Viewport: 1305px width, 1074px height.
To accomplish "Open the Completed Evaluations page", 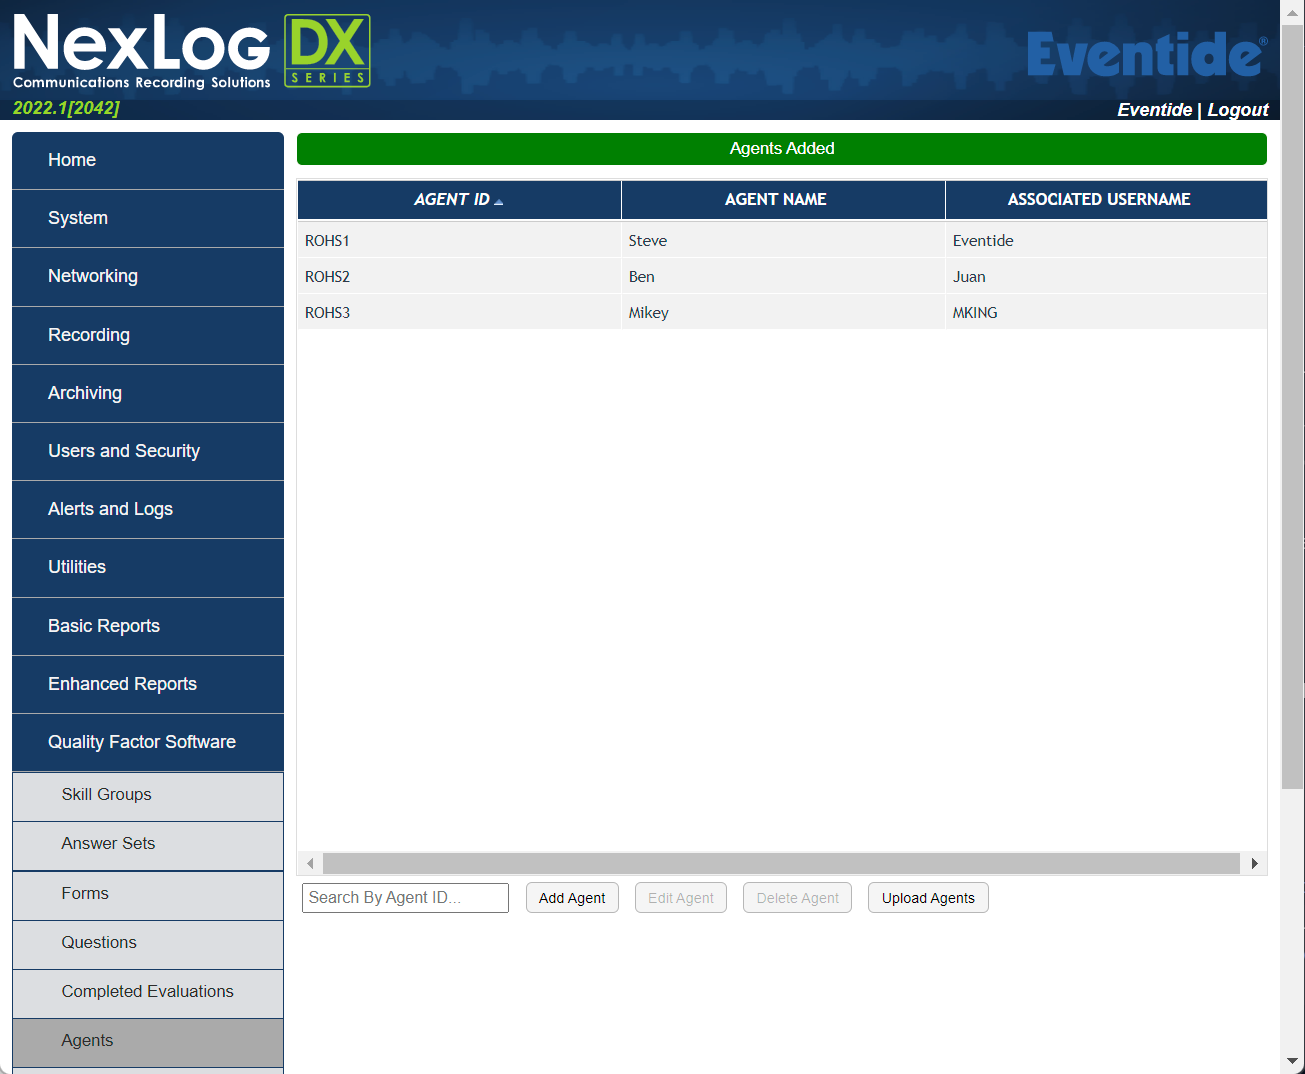I will (147, 991).
